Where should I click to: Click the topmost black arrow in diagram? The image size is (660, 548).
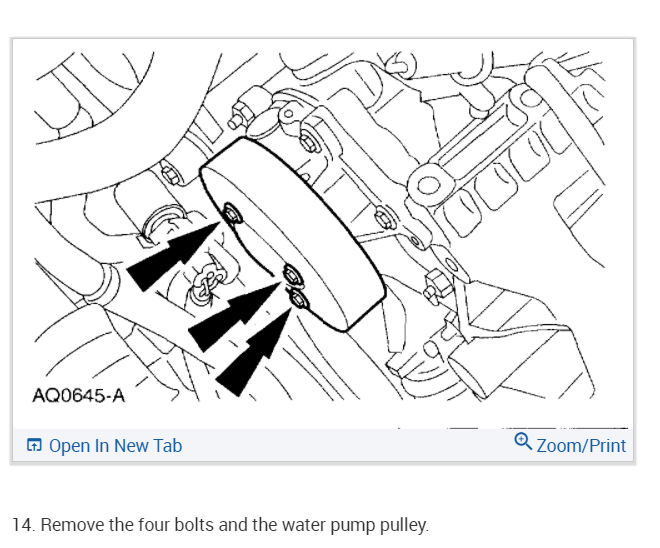point(173,256)
